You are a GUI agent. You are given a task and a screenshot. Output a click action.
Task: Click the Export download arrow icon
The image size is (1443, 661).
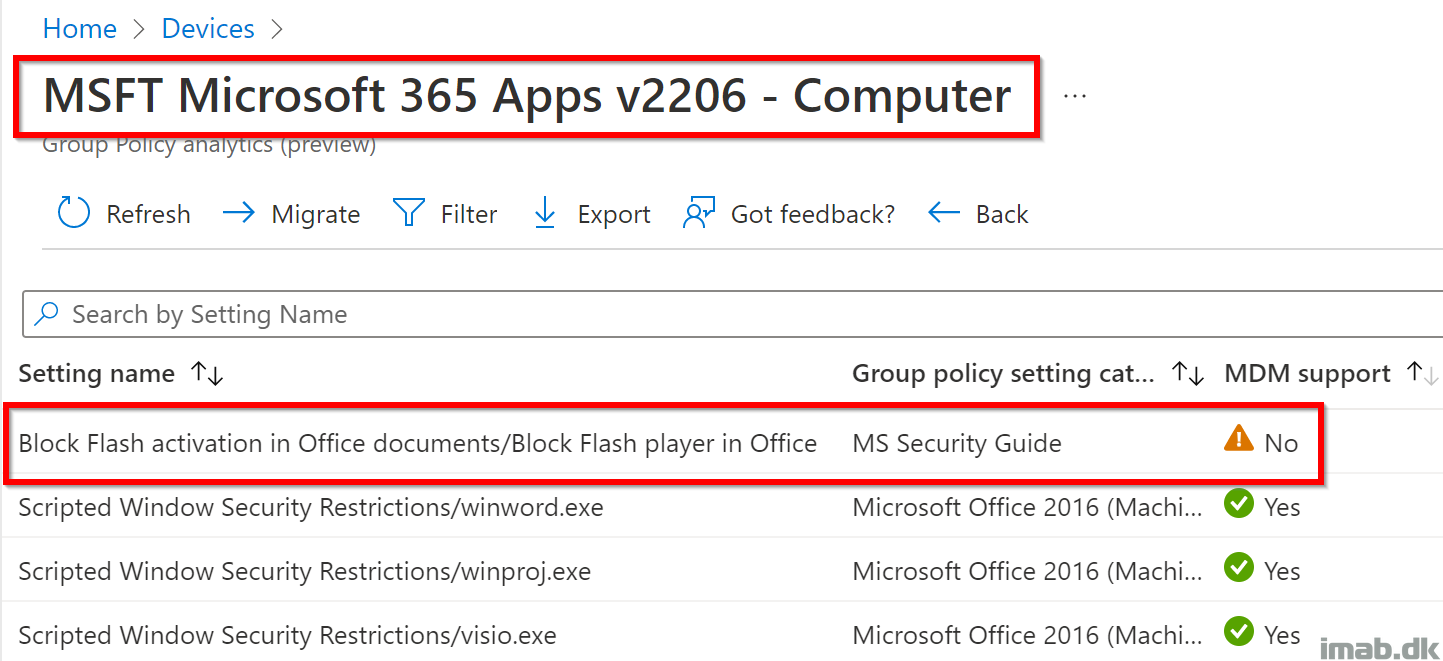(545, 213)
